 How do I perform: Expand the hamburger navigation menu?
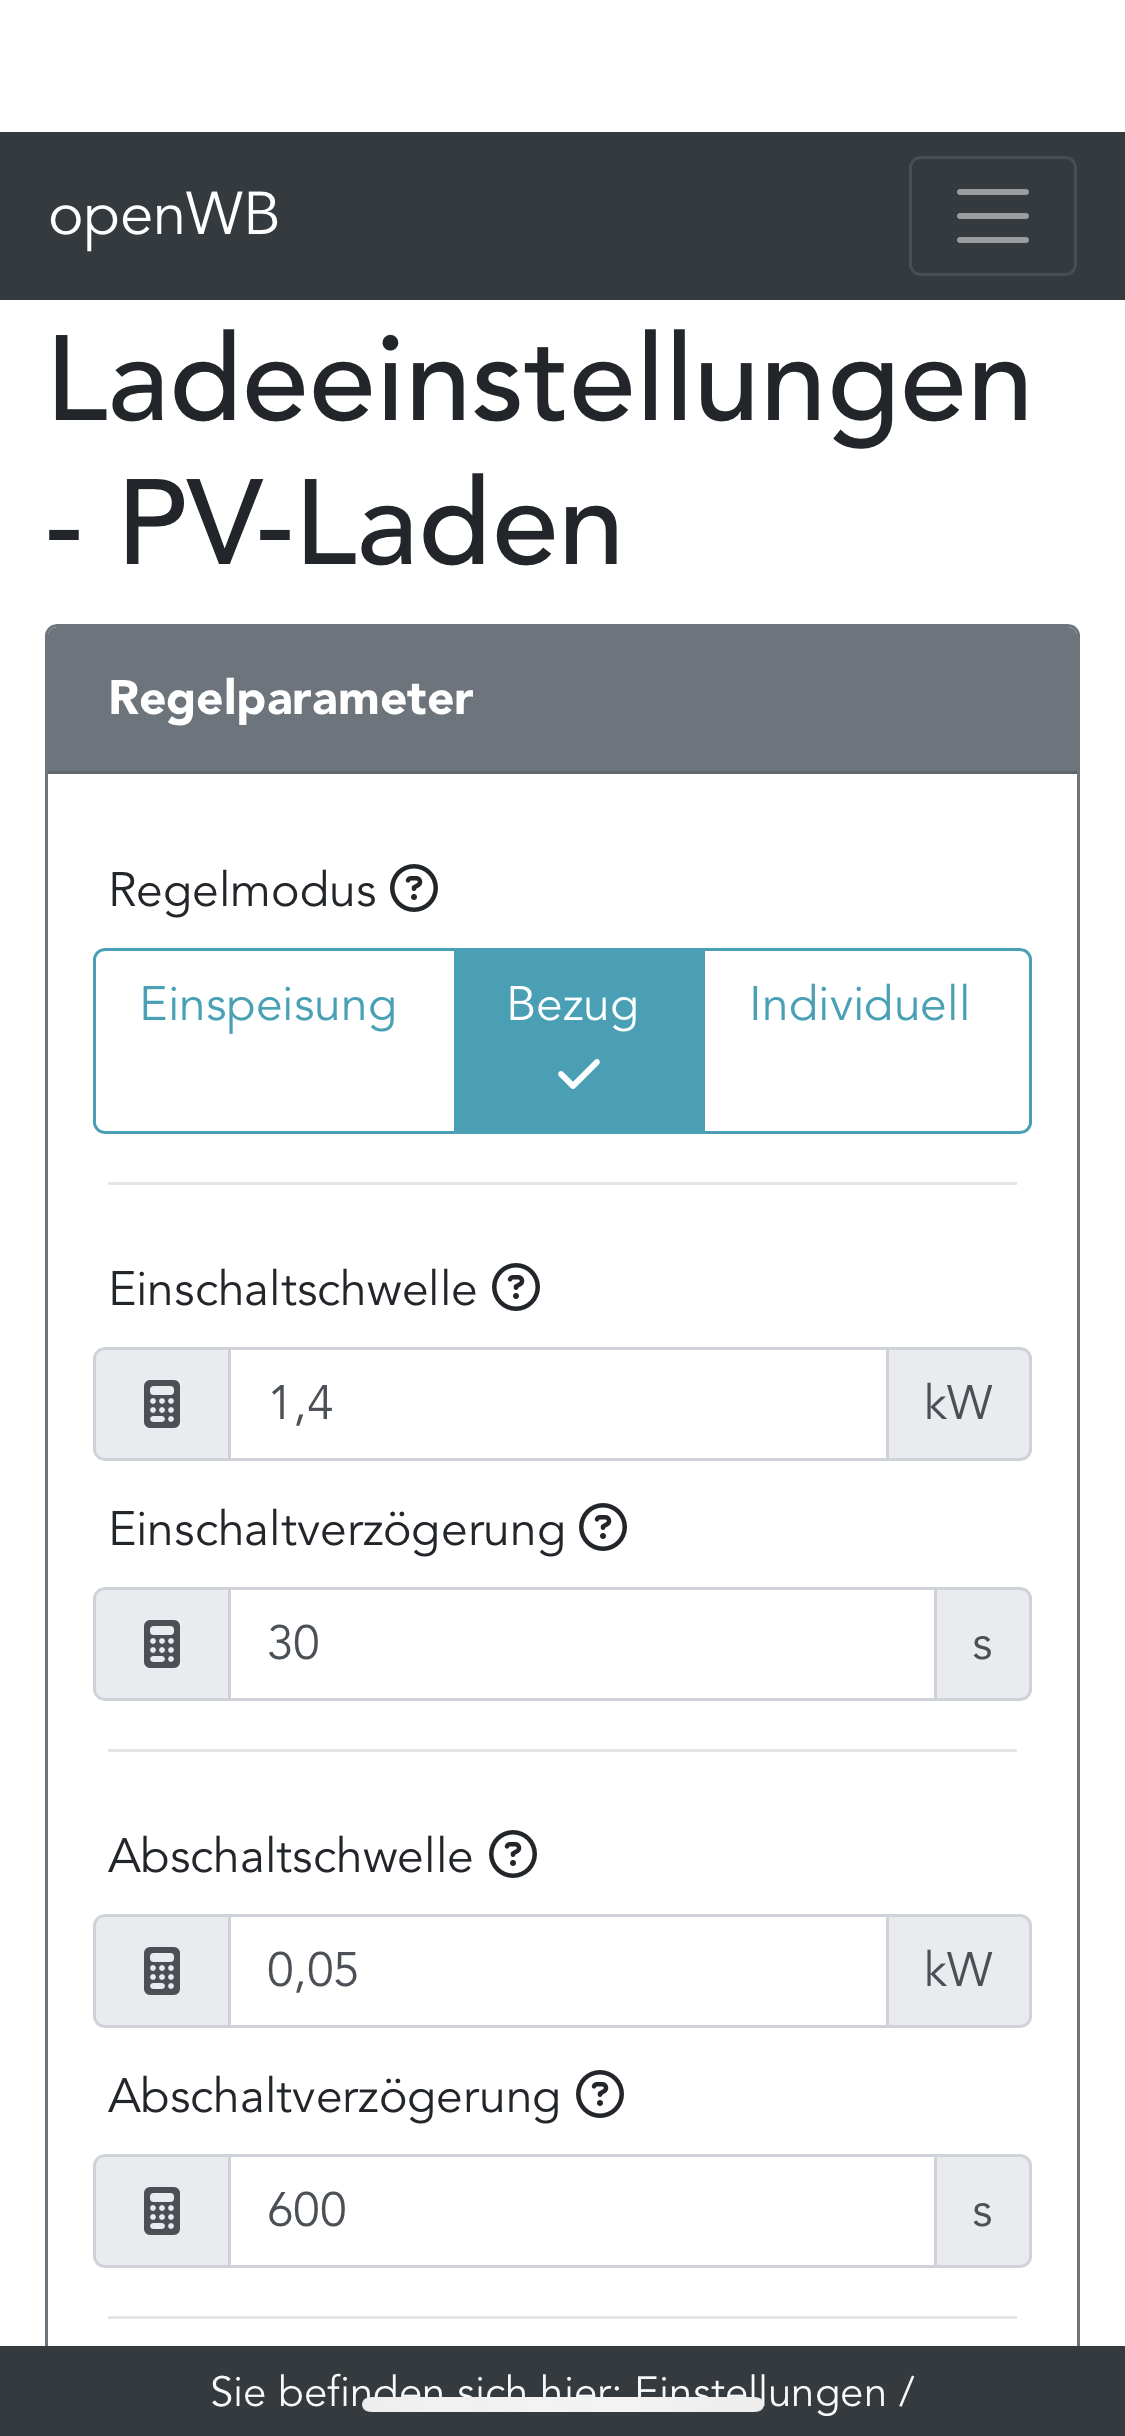992,215
